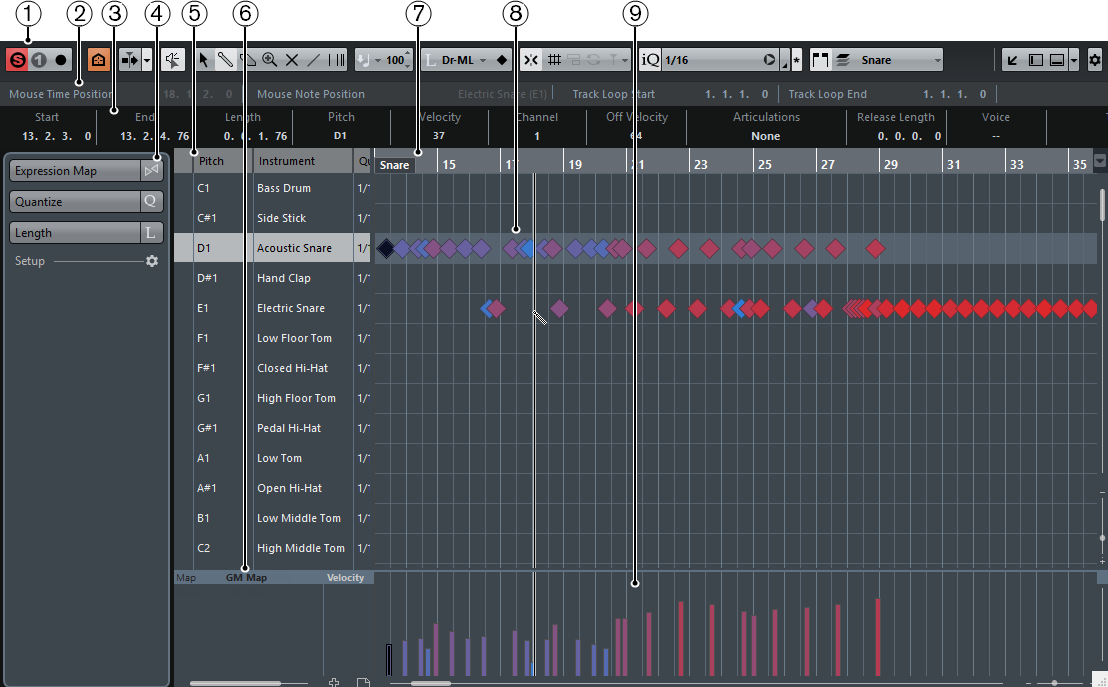Select the Erase tool
The image size is (1108, 687).
247,60
